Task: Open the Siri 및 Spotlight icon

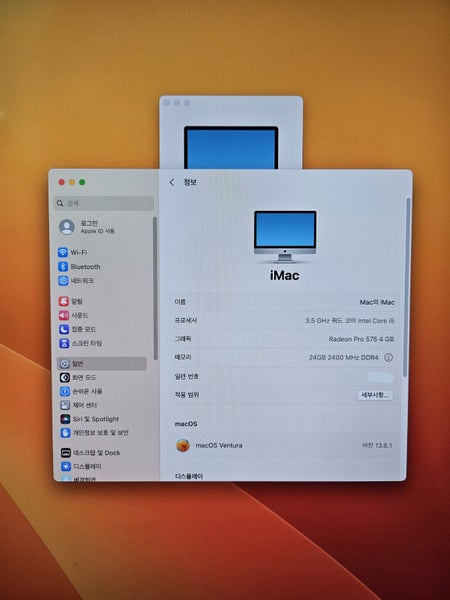Action: point(65,419)
